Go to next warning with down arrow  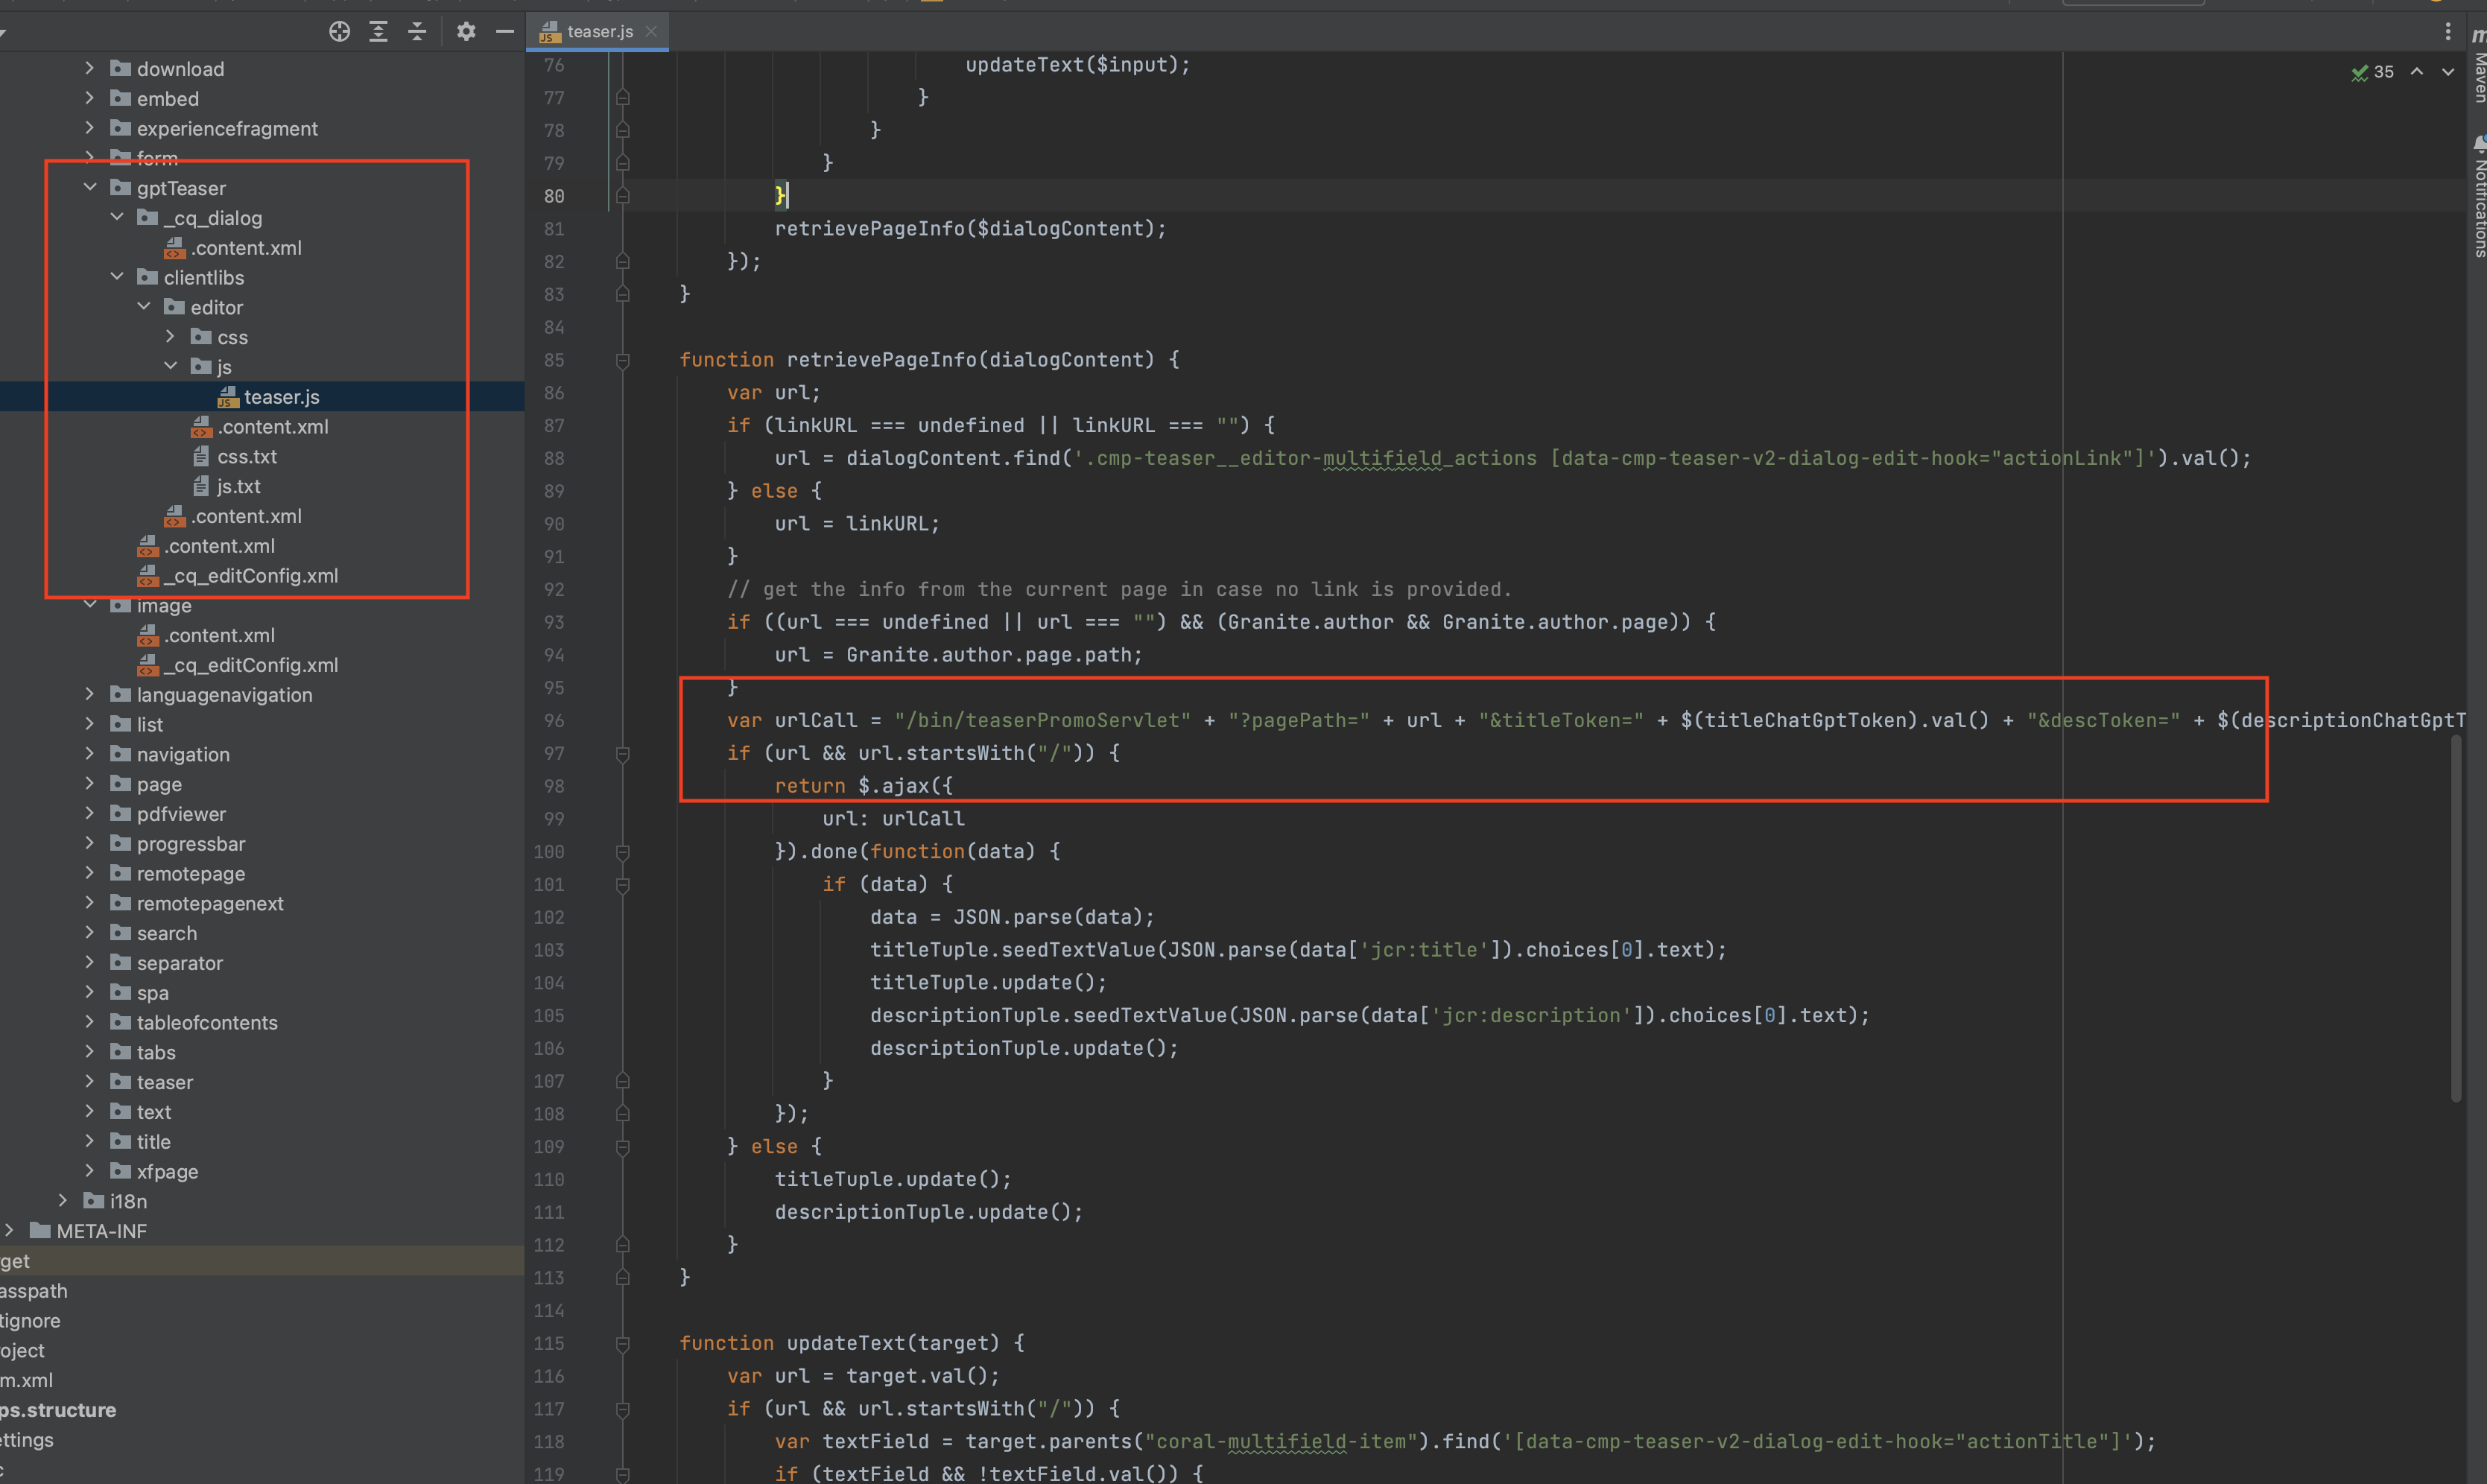2447,71
